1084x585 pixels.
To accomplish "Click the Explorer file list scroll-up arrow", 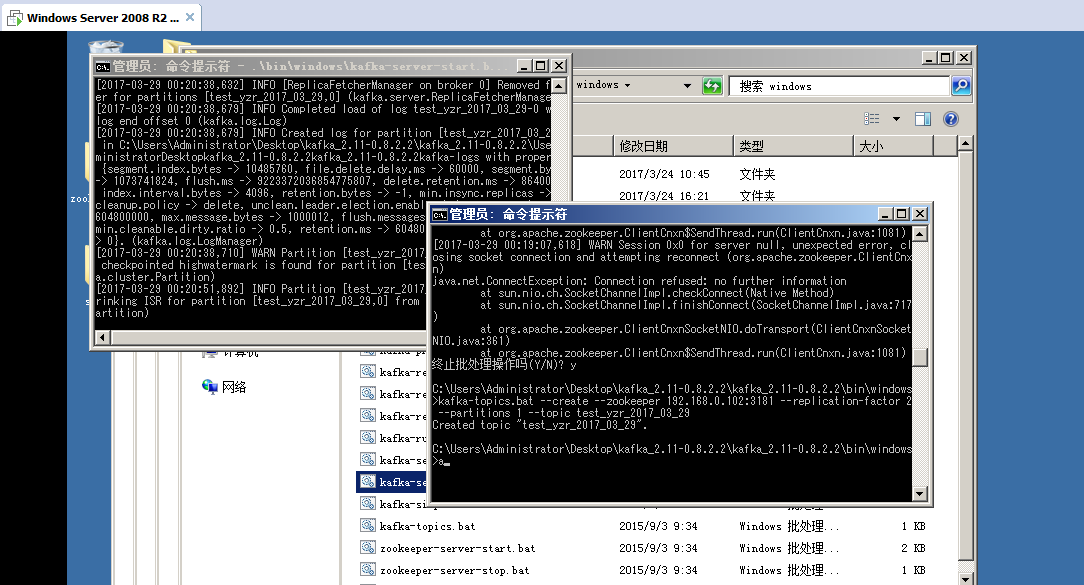I will pos(965,144).
